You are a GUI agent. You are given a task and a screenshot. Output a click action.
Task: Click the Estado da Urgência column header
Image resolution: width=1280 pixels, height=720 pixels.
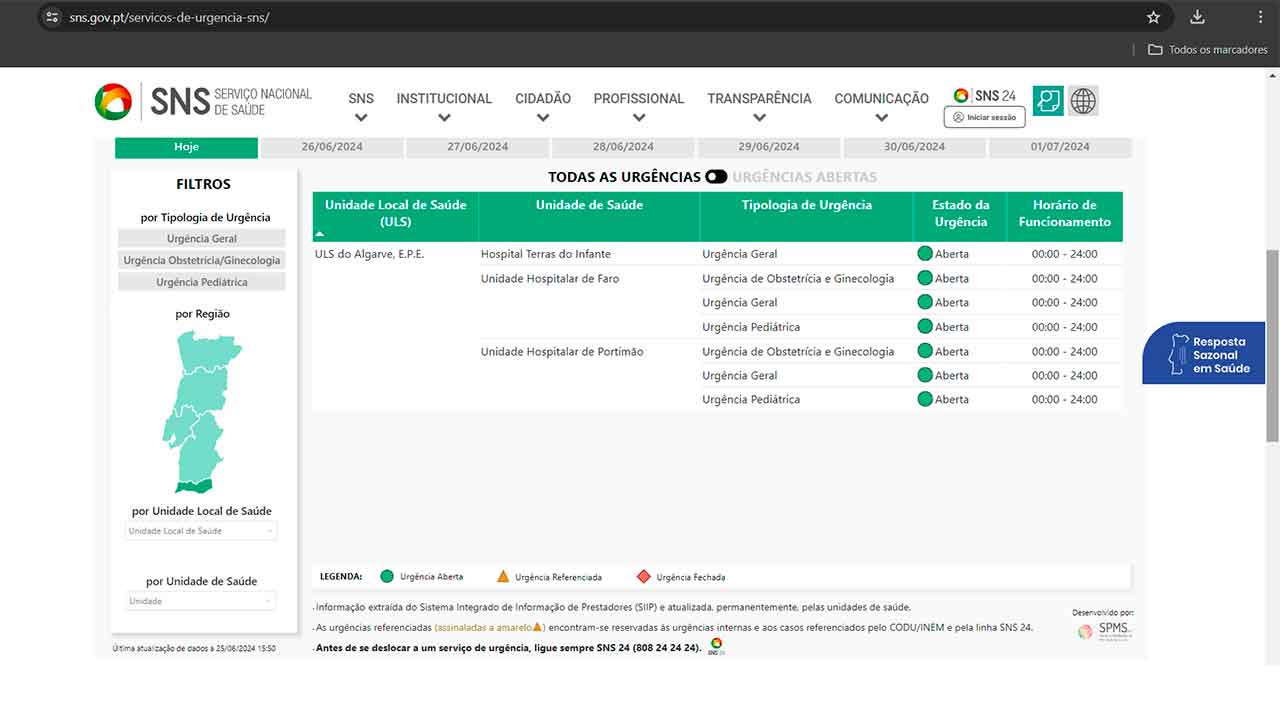960,216
